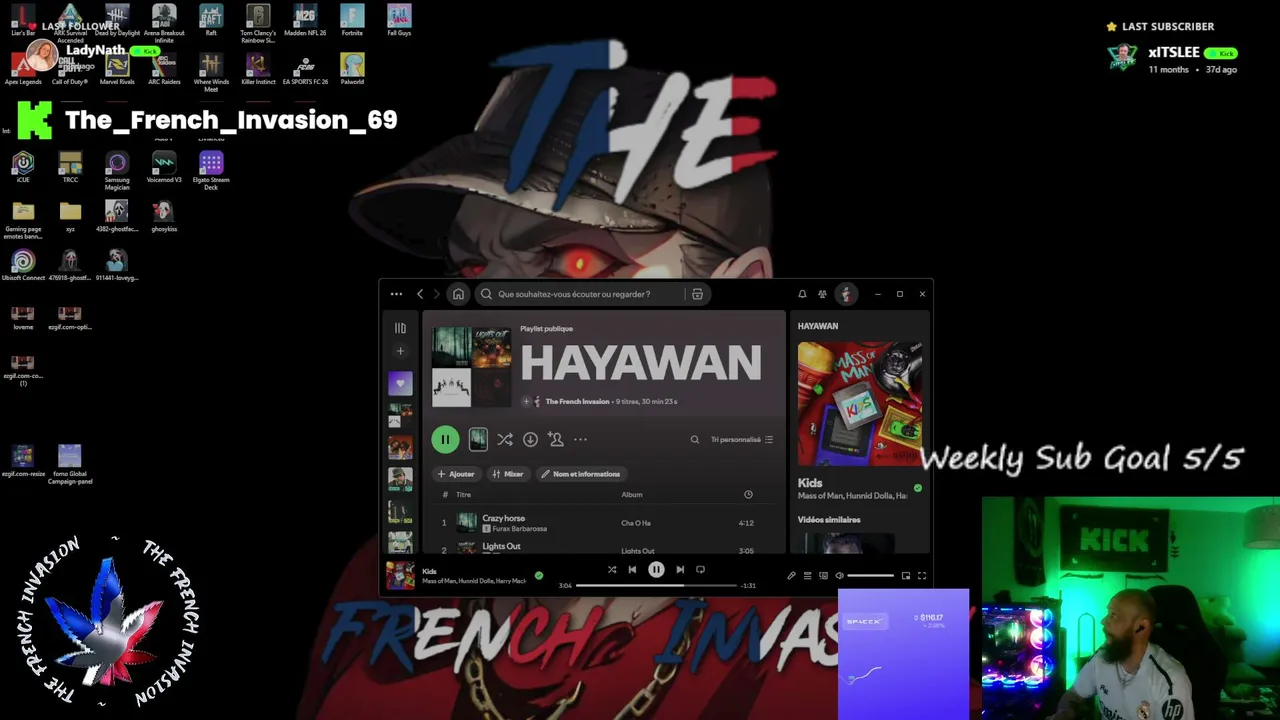Click Nom et informations button

click(x=581, y=474)
